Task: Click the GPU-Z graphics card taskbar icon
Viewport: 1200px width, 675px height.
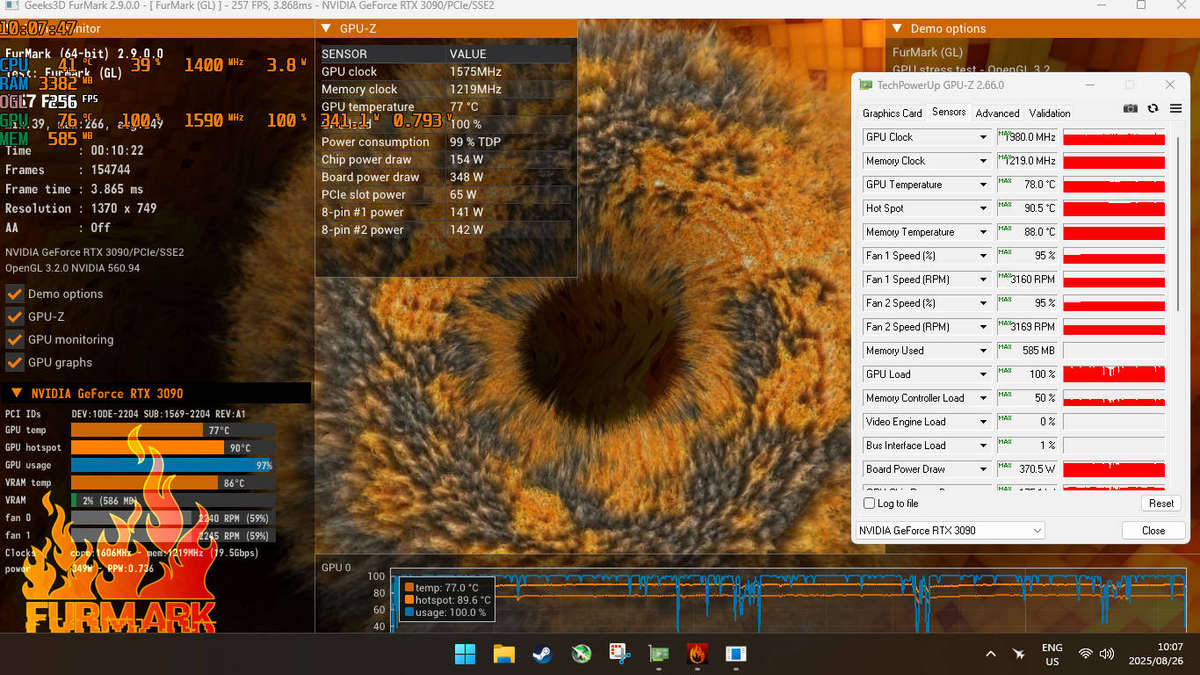Action: point(658,654)
